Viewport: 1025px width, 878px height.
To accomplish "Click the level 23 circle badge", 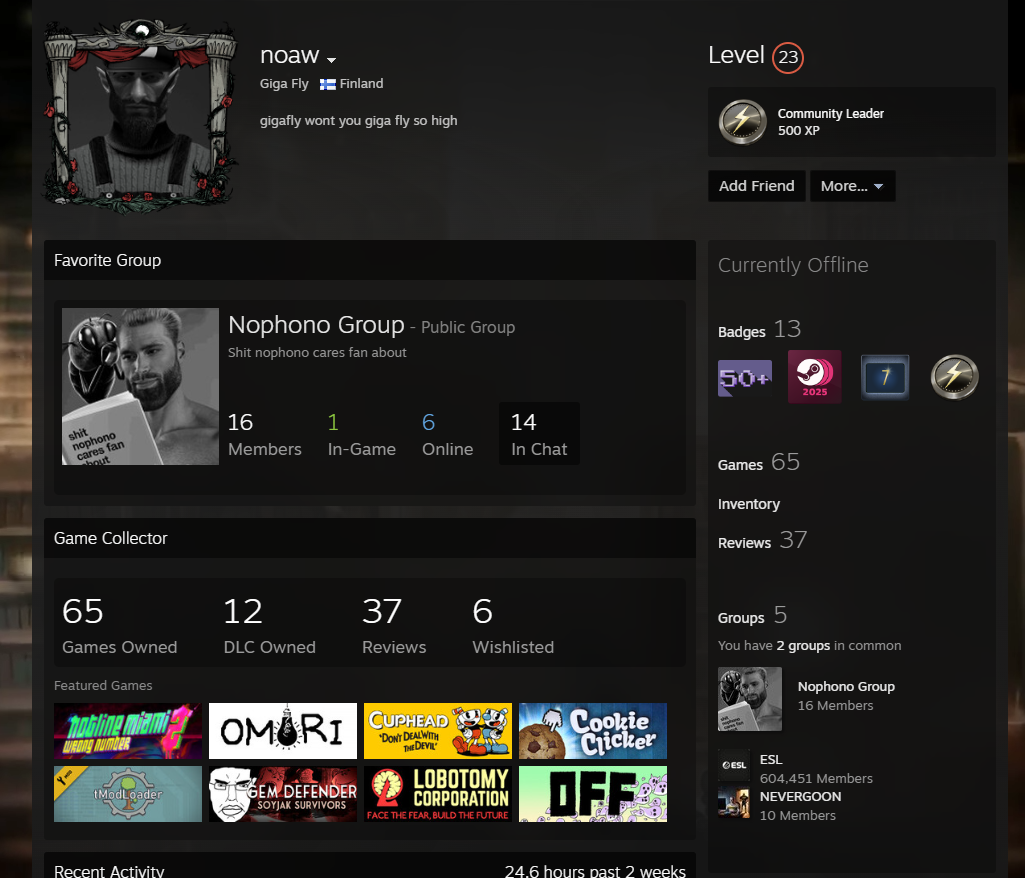I will coord(788,57).
